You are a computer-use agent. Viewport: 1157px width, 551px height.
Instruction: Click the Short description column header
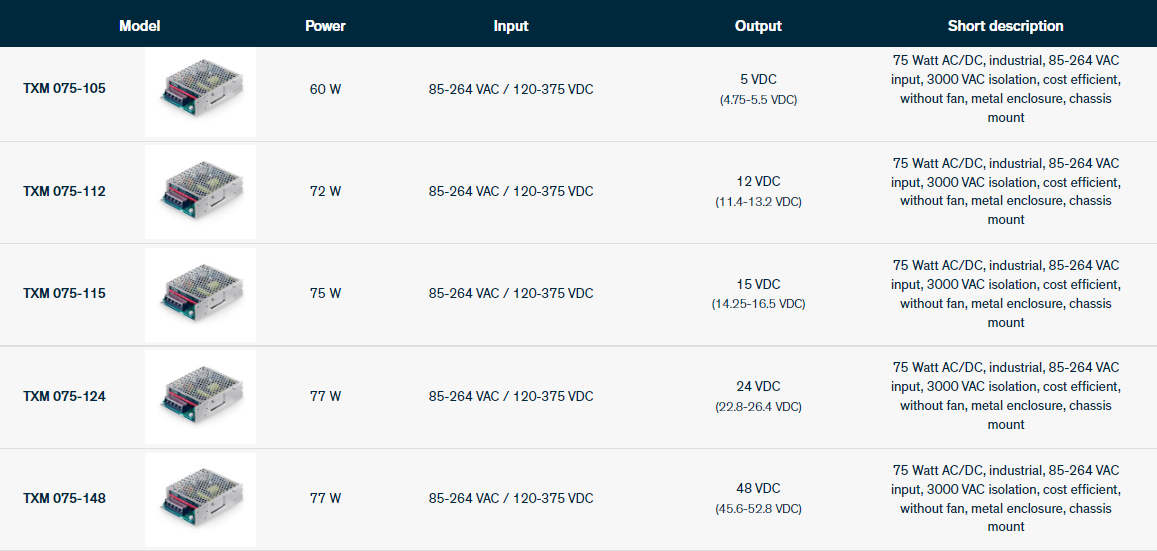[1005, 26]
